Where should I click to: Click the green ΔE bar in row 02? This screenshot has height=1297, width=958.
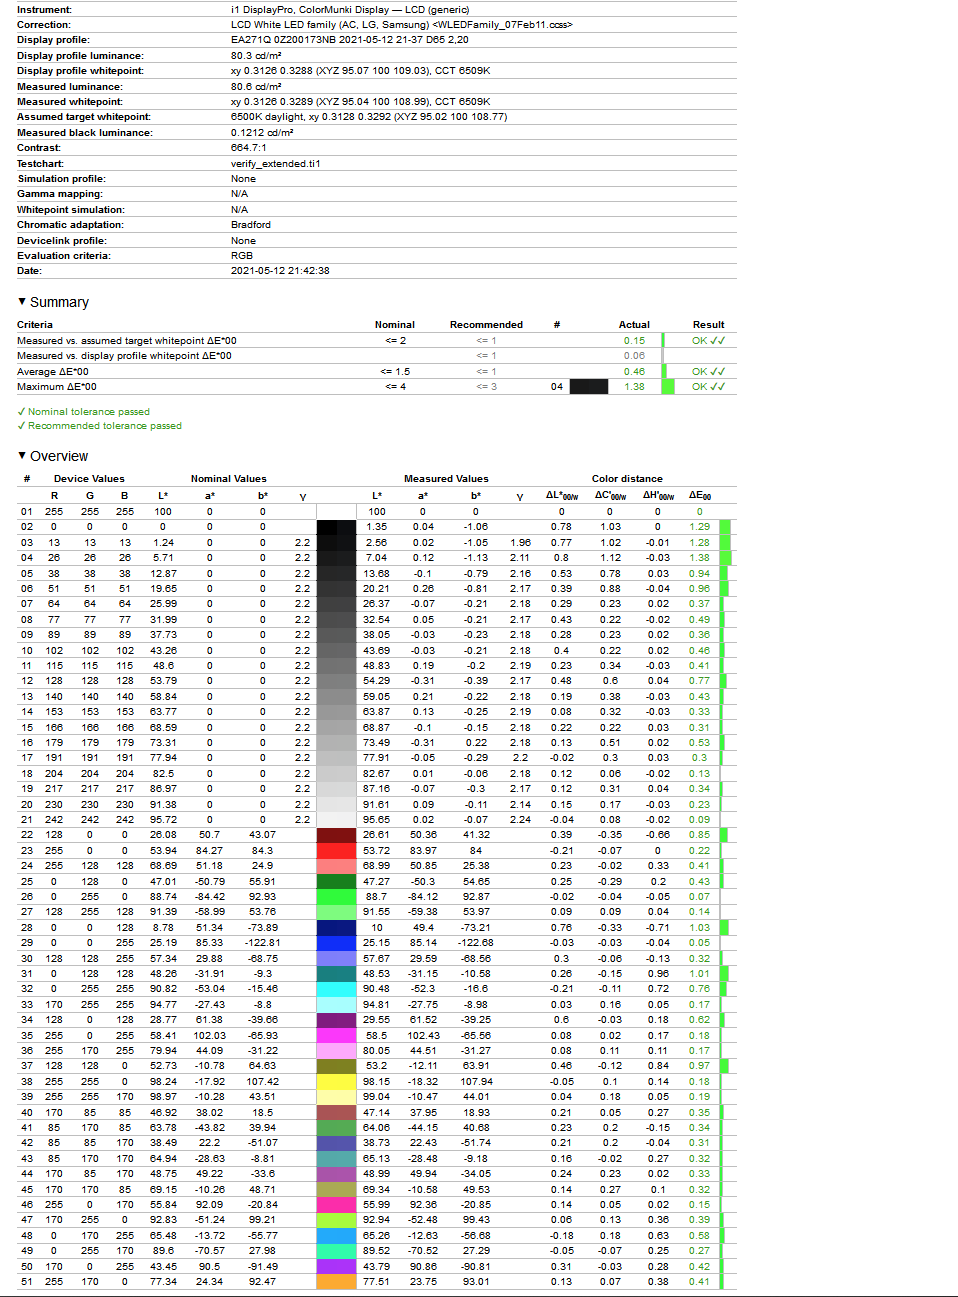click(725, 527)
